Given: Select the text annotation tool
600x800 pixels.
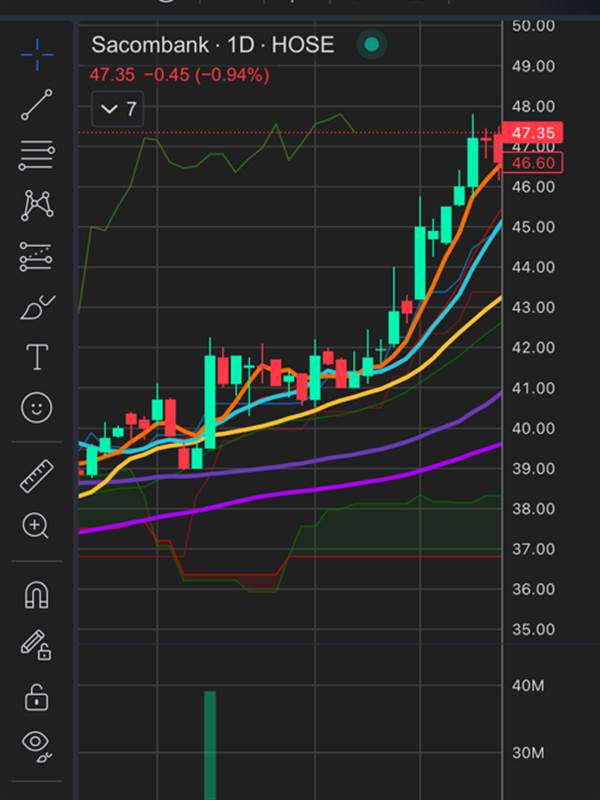Looking at the screenshot, I should point(37,357).
